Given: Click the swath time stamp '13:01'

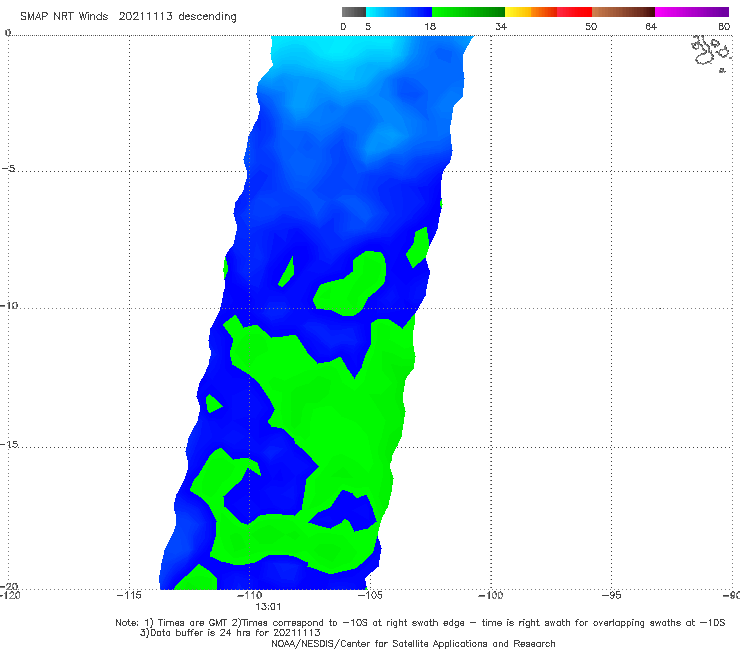Looking at the screenshot, I should (x=268, y=607).
